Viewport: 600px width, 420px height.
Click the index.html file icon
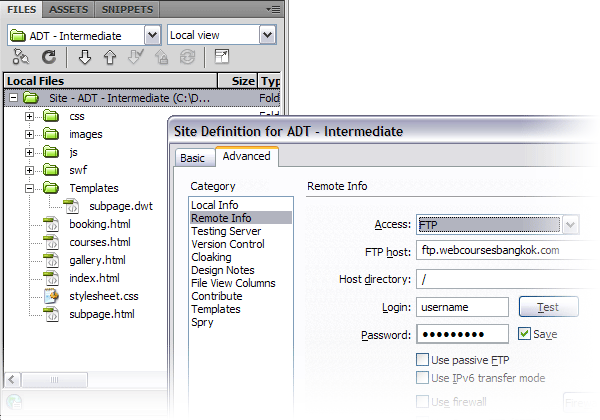51,278
